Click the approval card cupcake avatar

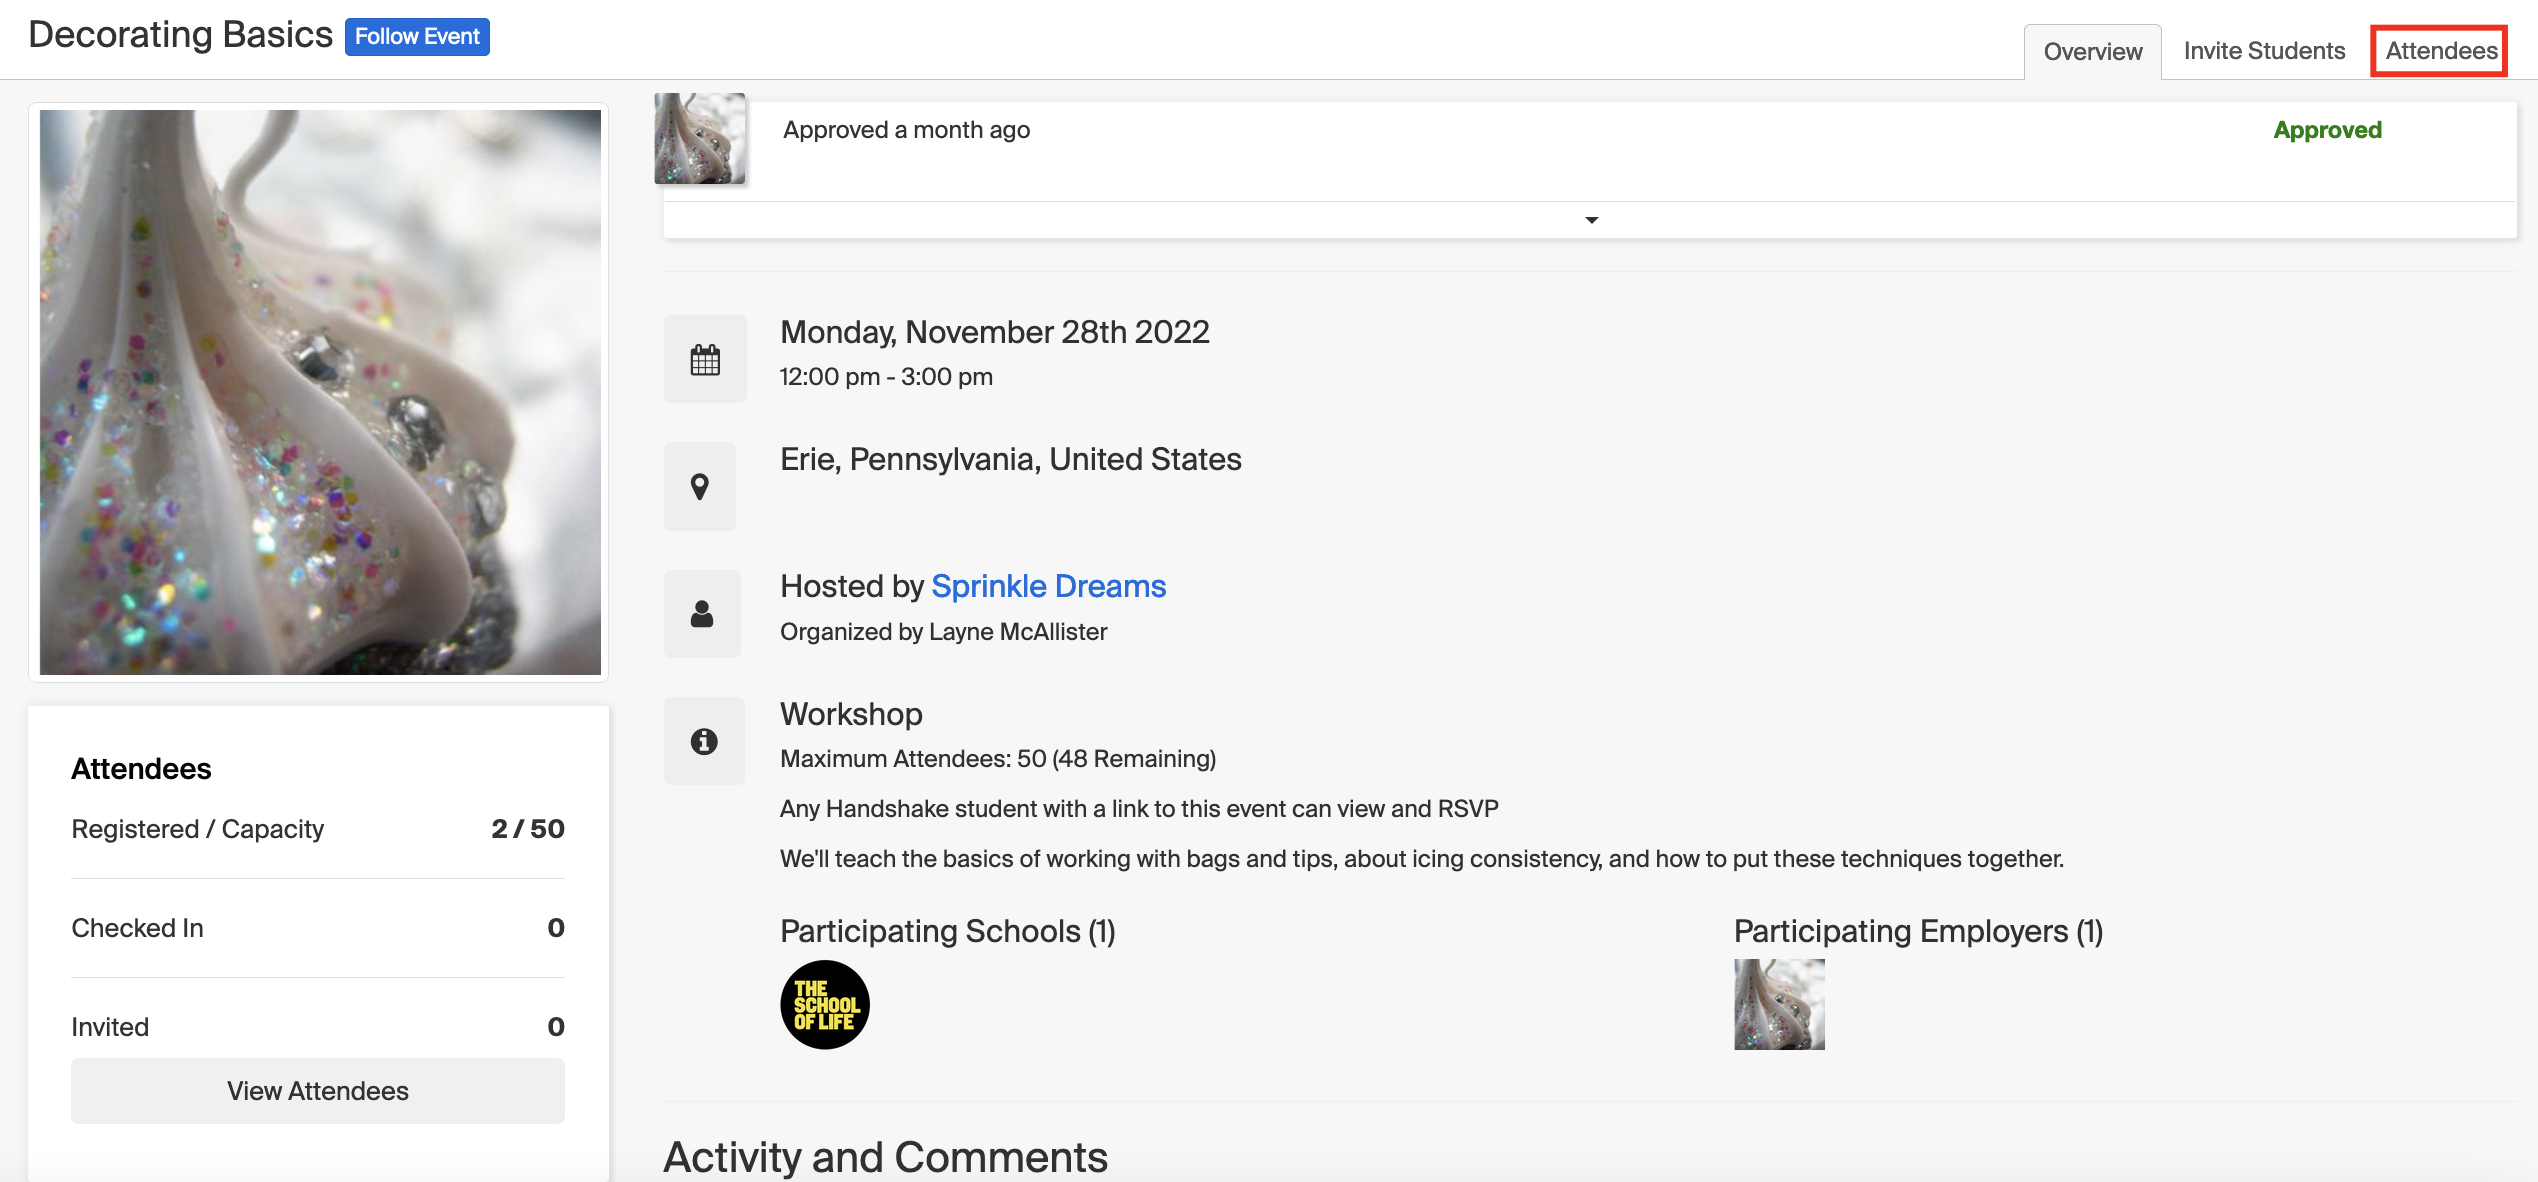(700, 138)
